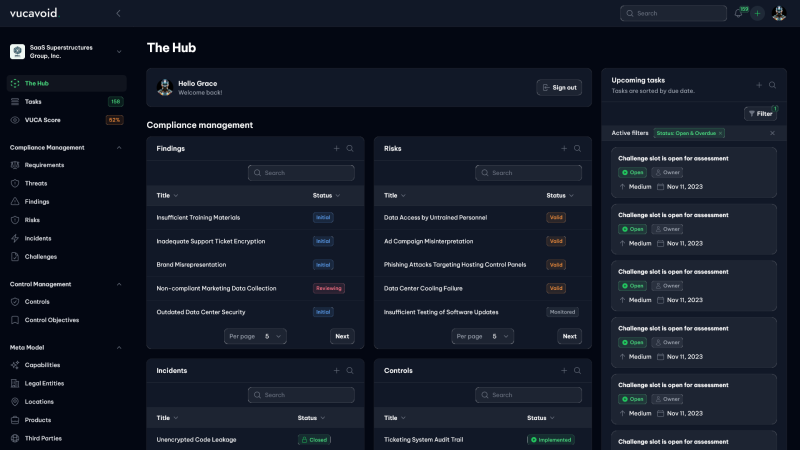Open the Filter button in Upcoming tasks
The height and width of the screenshot is (450, 800).
point(761,113)
